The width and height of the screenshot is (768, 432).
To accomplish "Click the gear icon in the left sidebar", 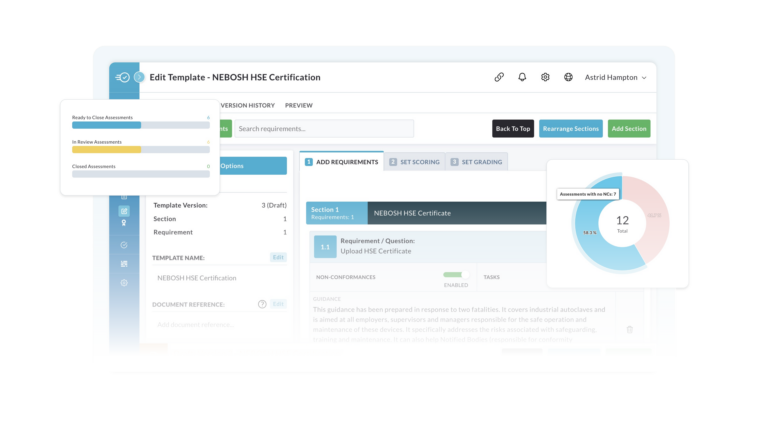I will pos(124,283).
